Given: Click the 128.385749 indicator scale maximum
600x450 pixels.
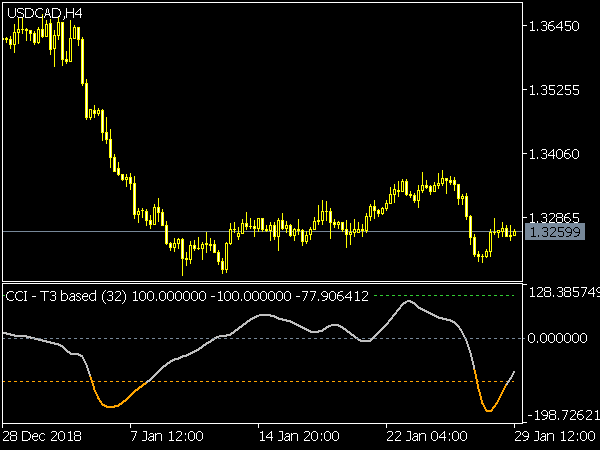Looking at the screenshot, I should [564, 293].
